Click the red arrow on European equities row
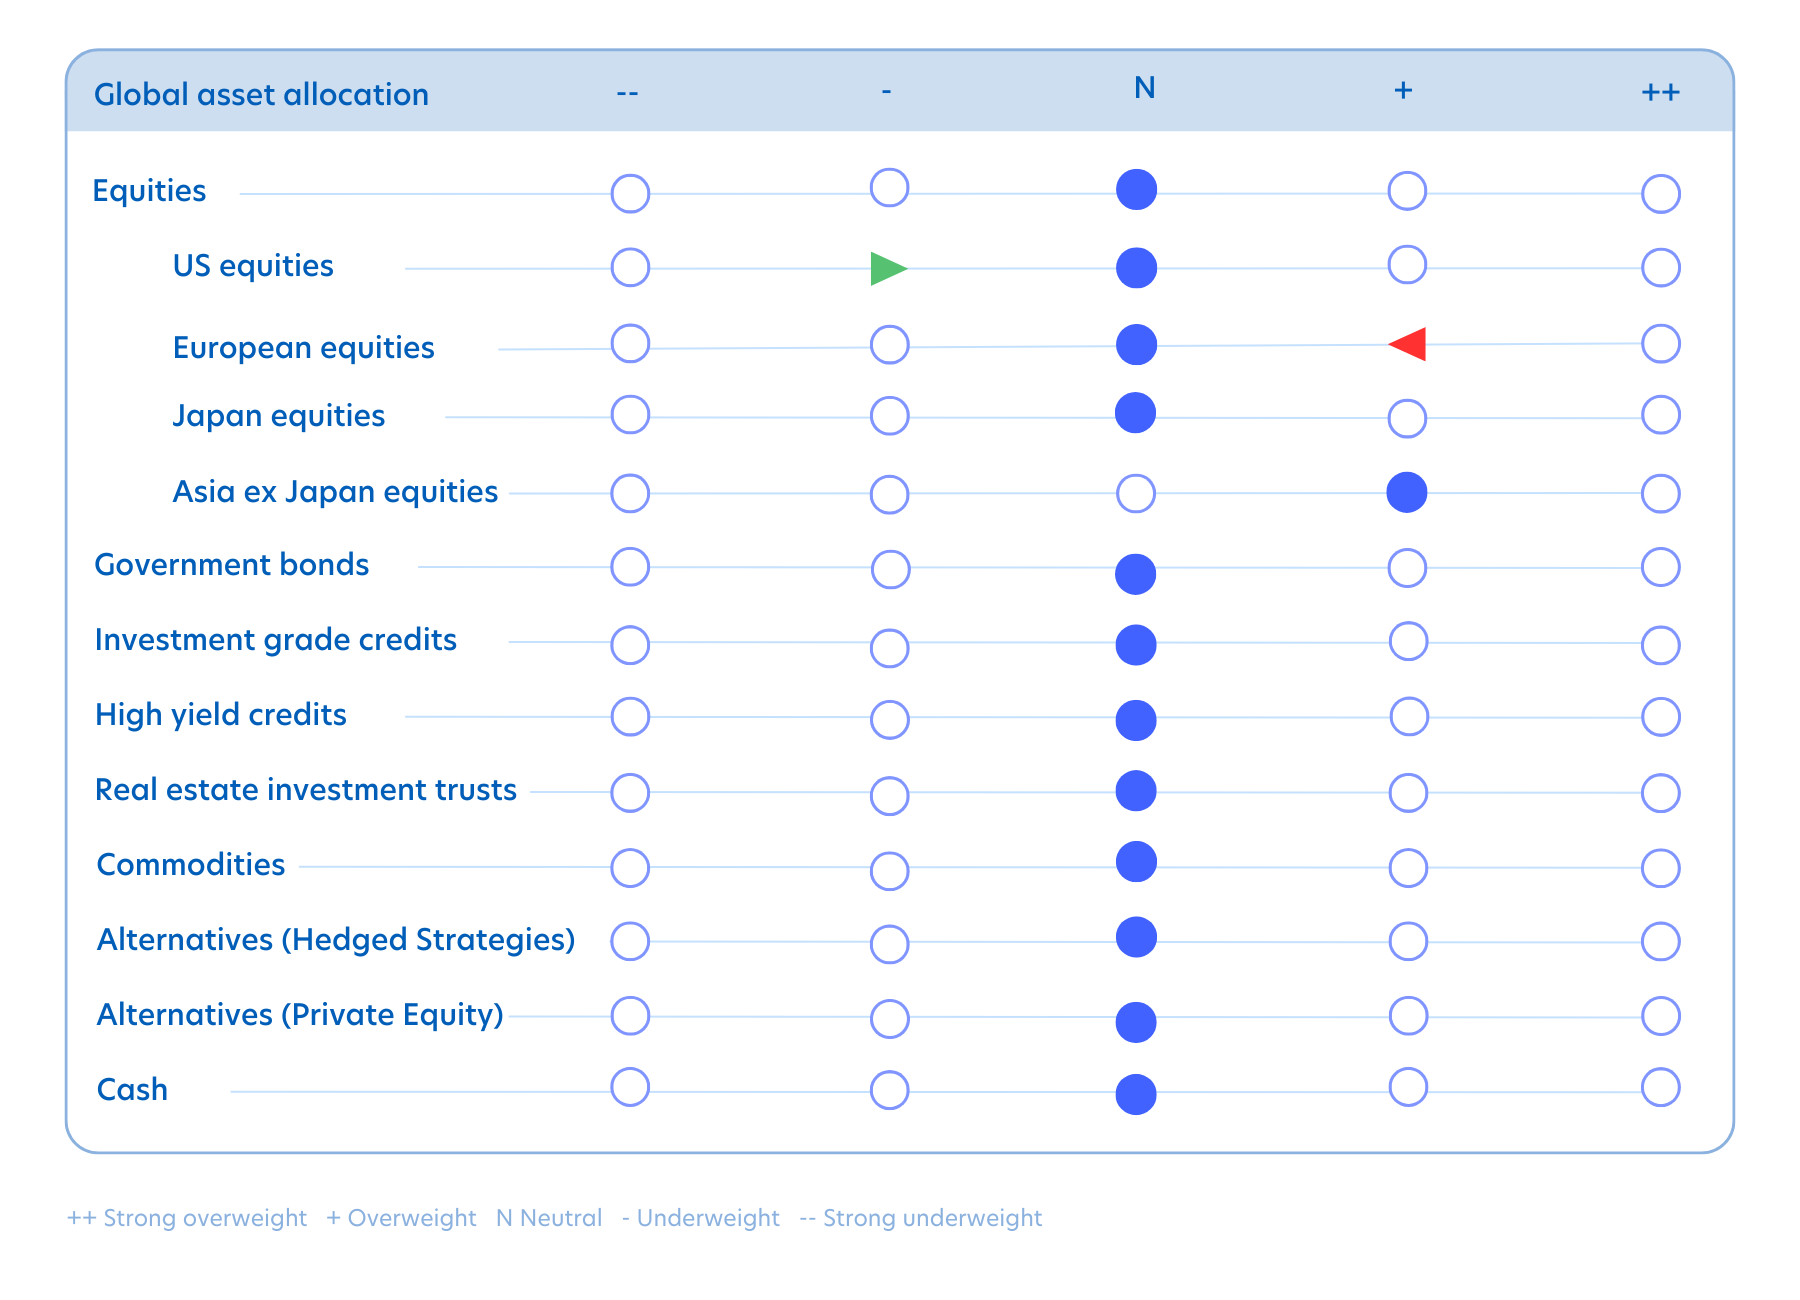The height and width of the screenshot is (1300, 1800). (x=1408, y=344)
